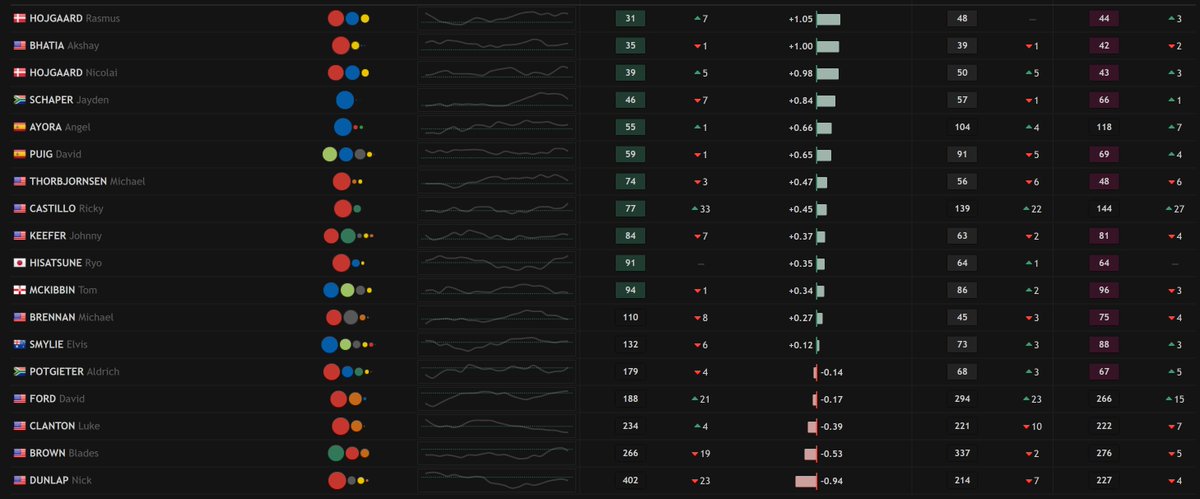The image size is (1200, 499).
Task: Click the up arrow 33 change in Castillo's row
Action: (700, 209)
